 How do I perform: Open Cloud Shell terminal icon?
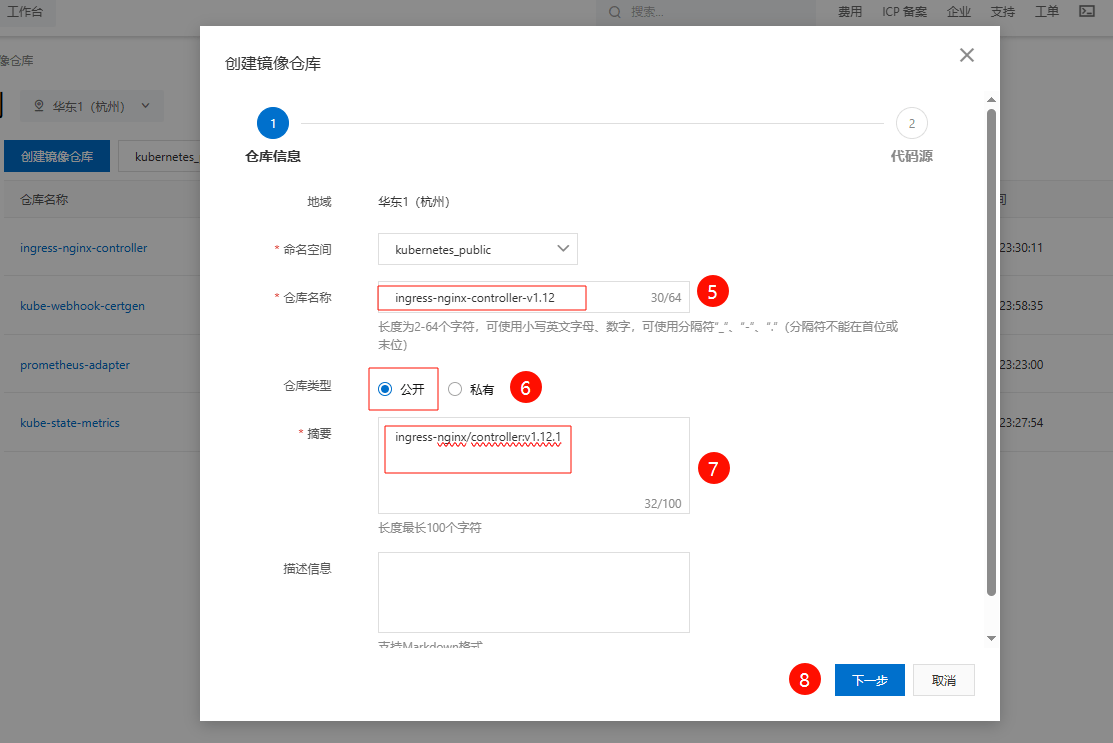pos(1087,12)
